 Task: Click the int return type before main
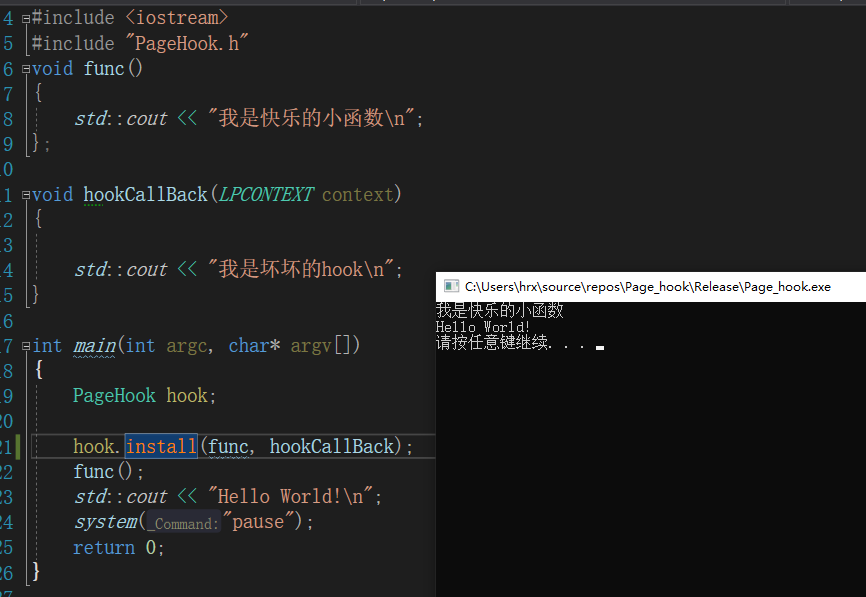point(47,346)
